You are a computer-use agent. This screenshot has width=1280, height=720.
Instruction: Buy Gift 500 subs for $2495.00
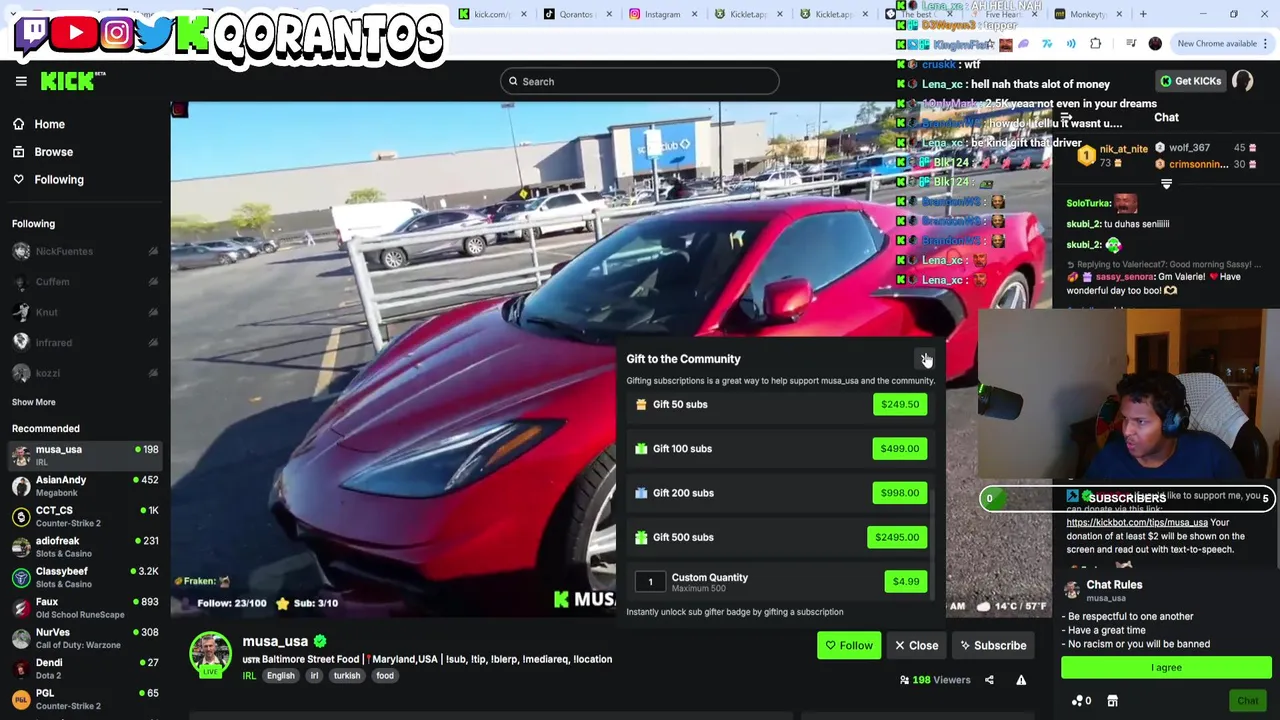(897, 537)
